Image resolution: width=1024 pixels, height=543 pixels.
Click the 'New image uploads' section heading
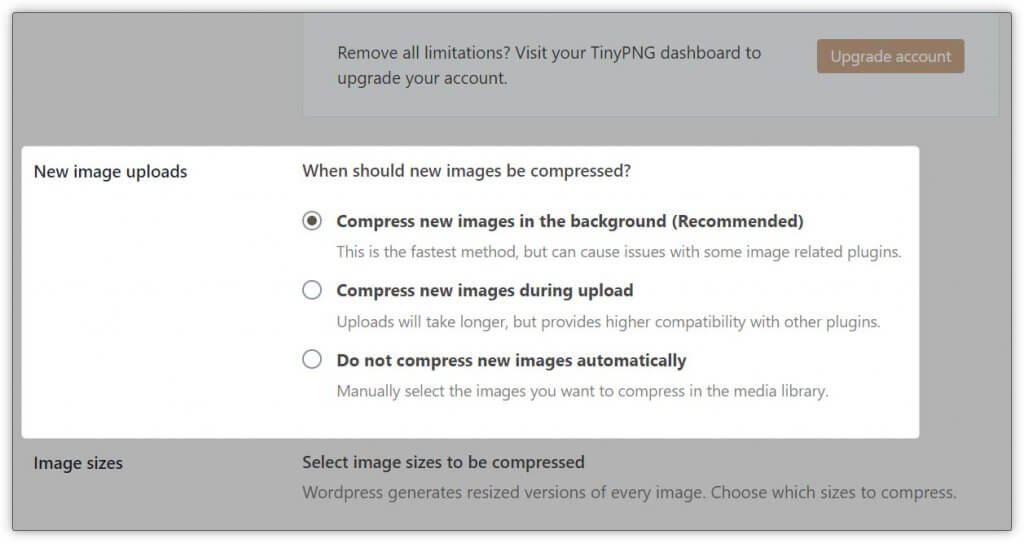[x=110, y=172]
